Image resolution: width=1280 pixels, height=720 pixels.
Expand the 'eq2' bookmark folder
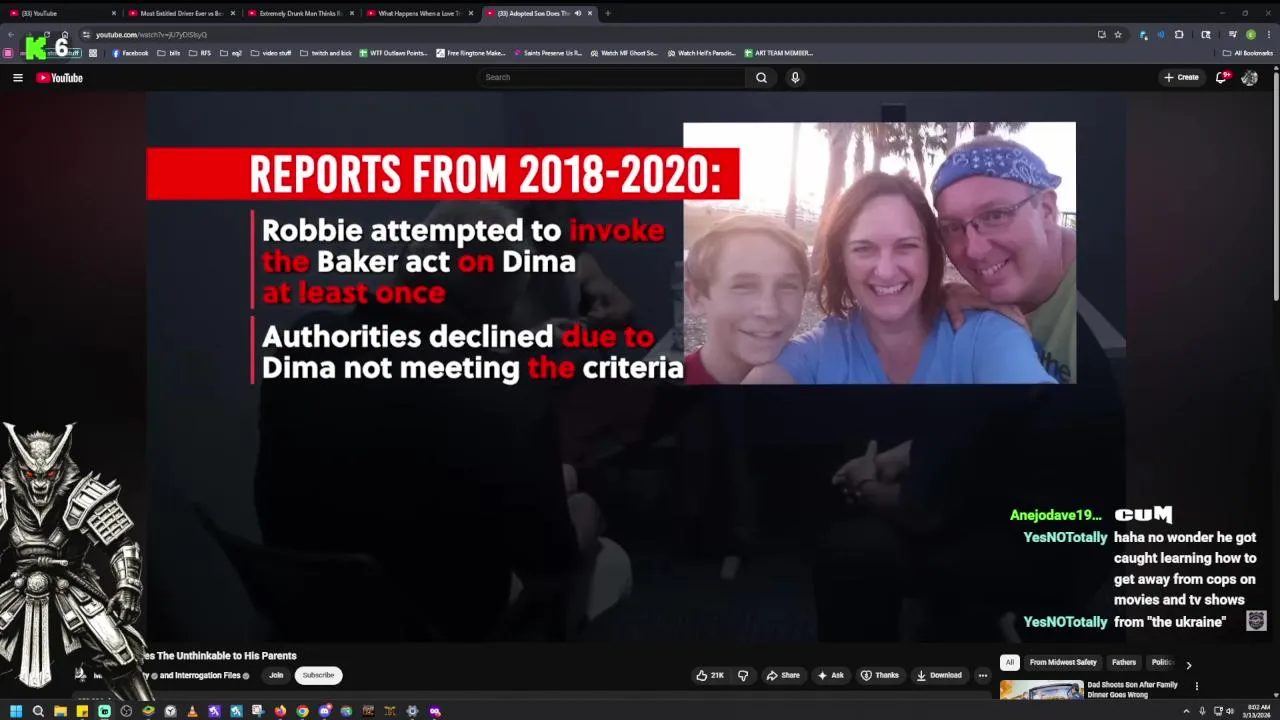click(x=231, y=53)
